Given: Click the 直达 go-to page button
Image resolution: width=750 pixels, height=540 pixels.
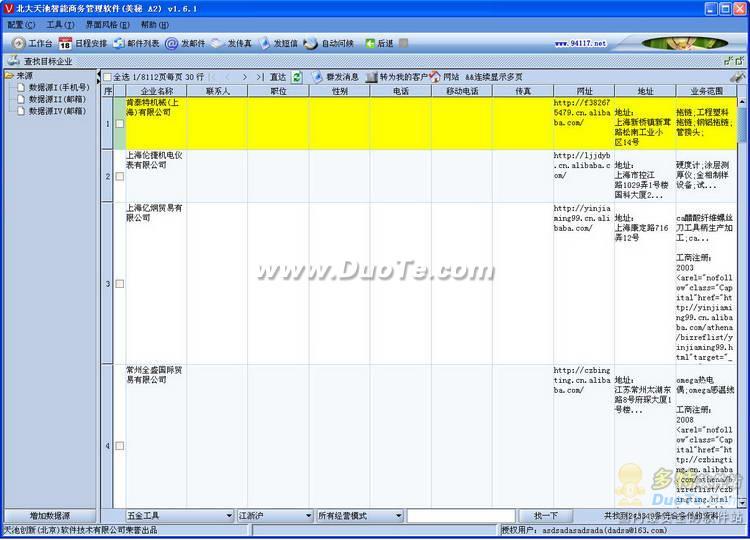Looking at the screenshot, I should pyautogui.click(x=277, y=77).
